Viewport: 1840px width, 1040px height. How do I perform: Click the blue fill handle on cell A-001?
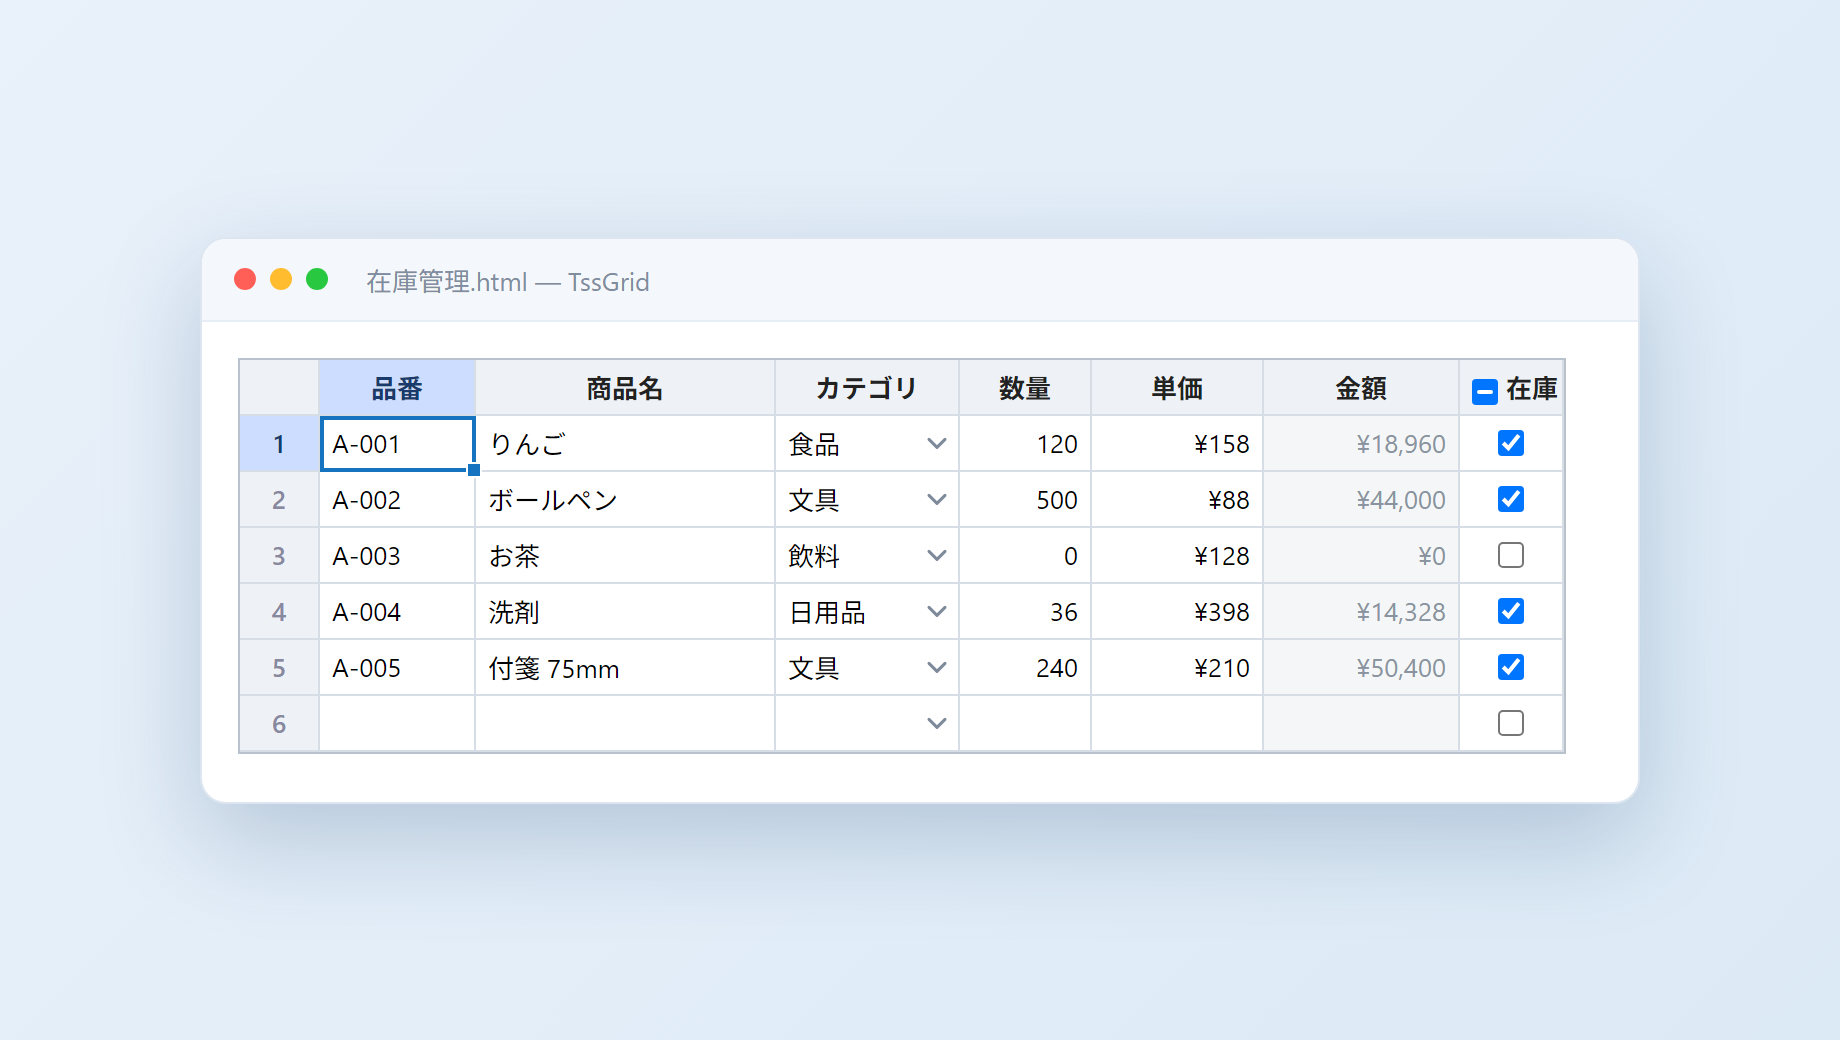coord(474,470)
